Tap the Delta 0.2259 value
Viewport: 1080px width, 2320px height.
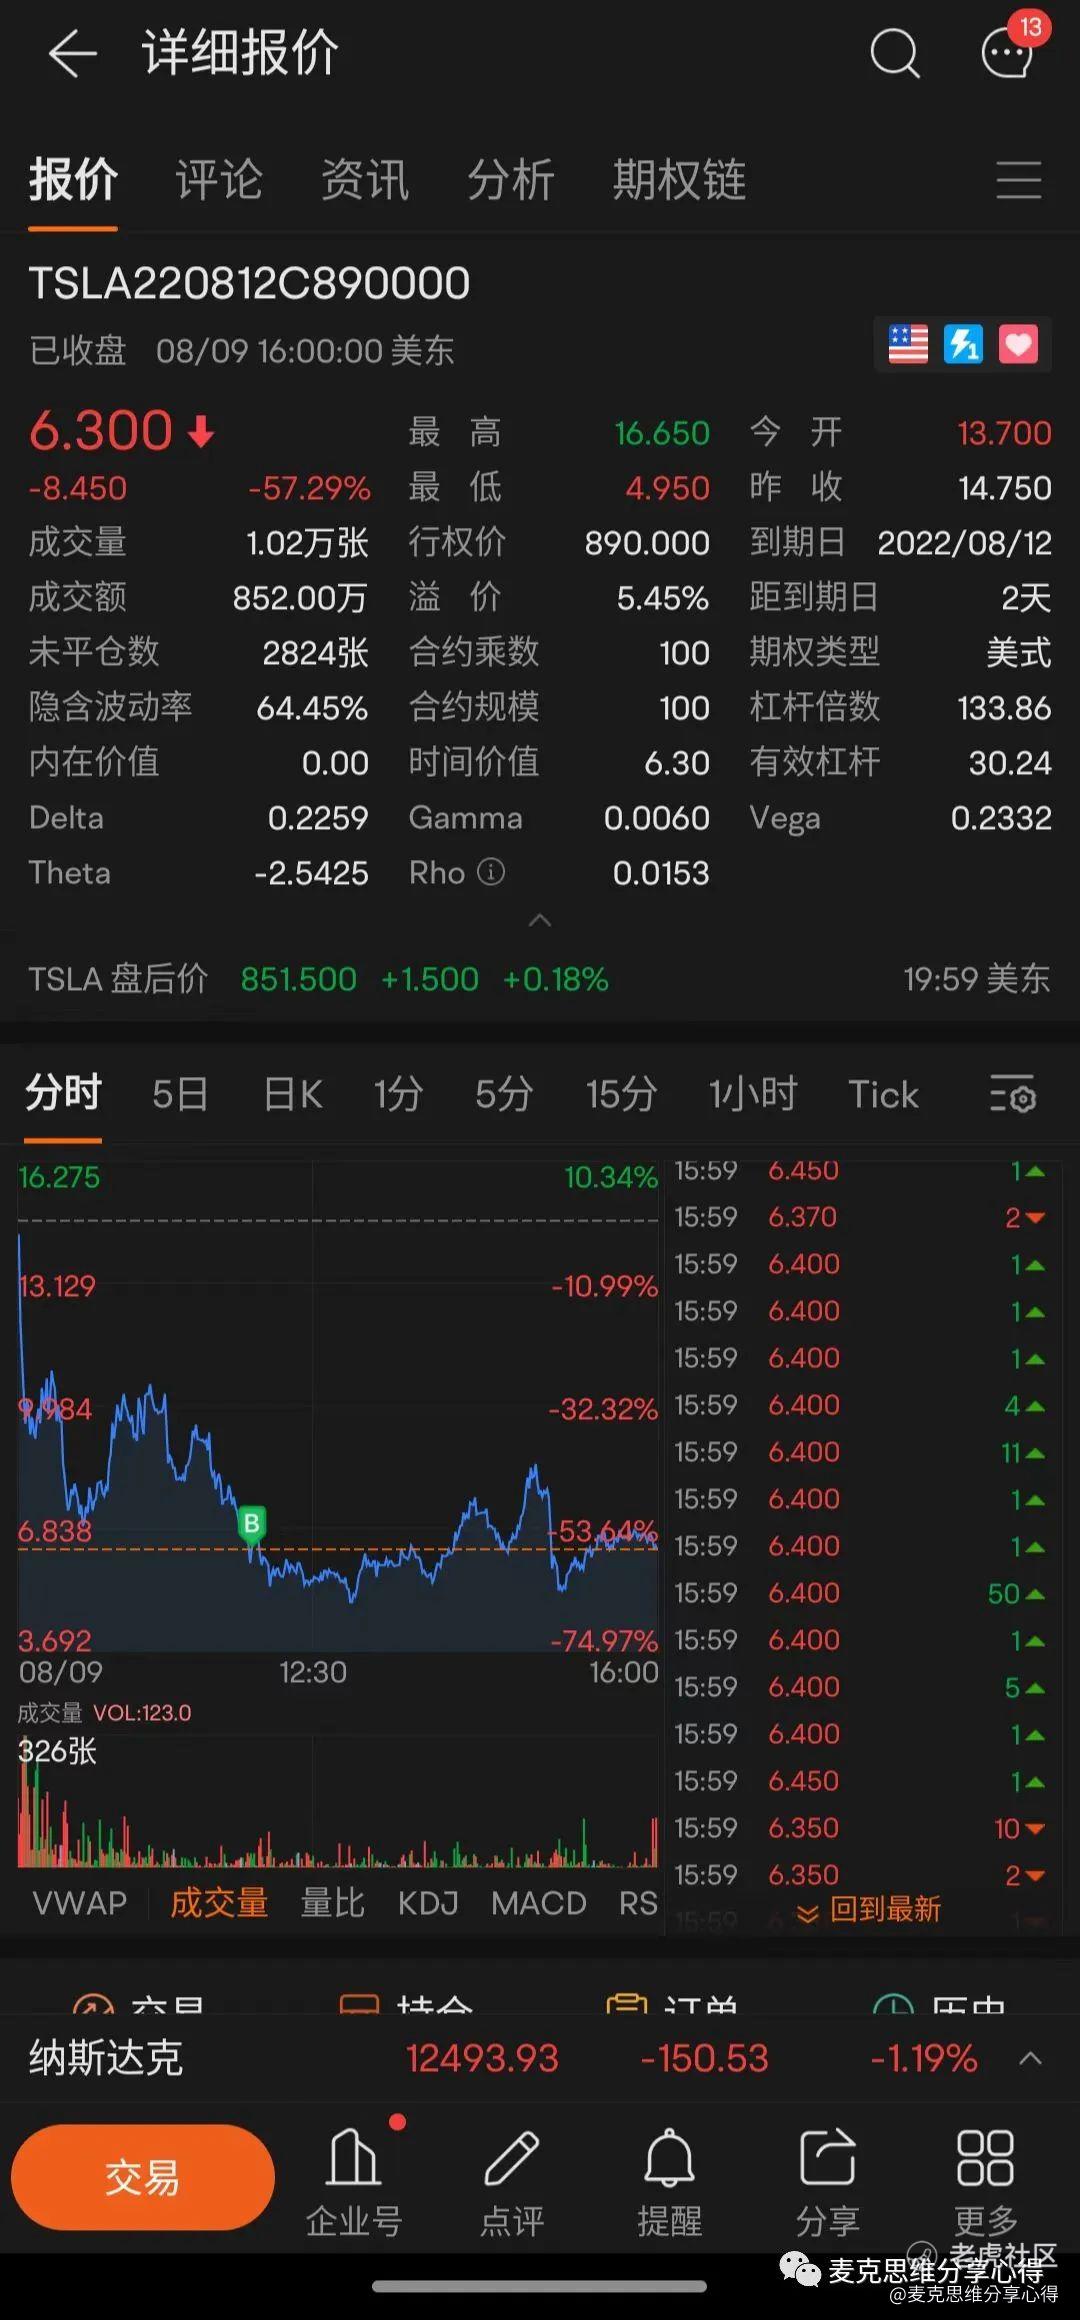[318, 818]
